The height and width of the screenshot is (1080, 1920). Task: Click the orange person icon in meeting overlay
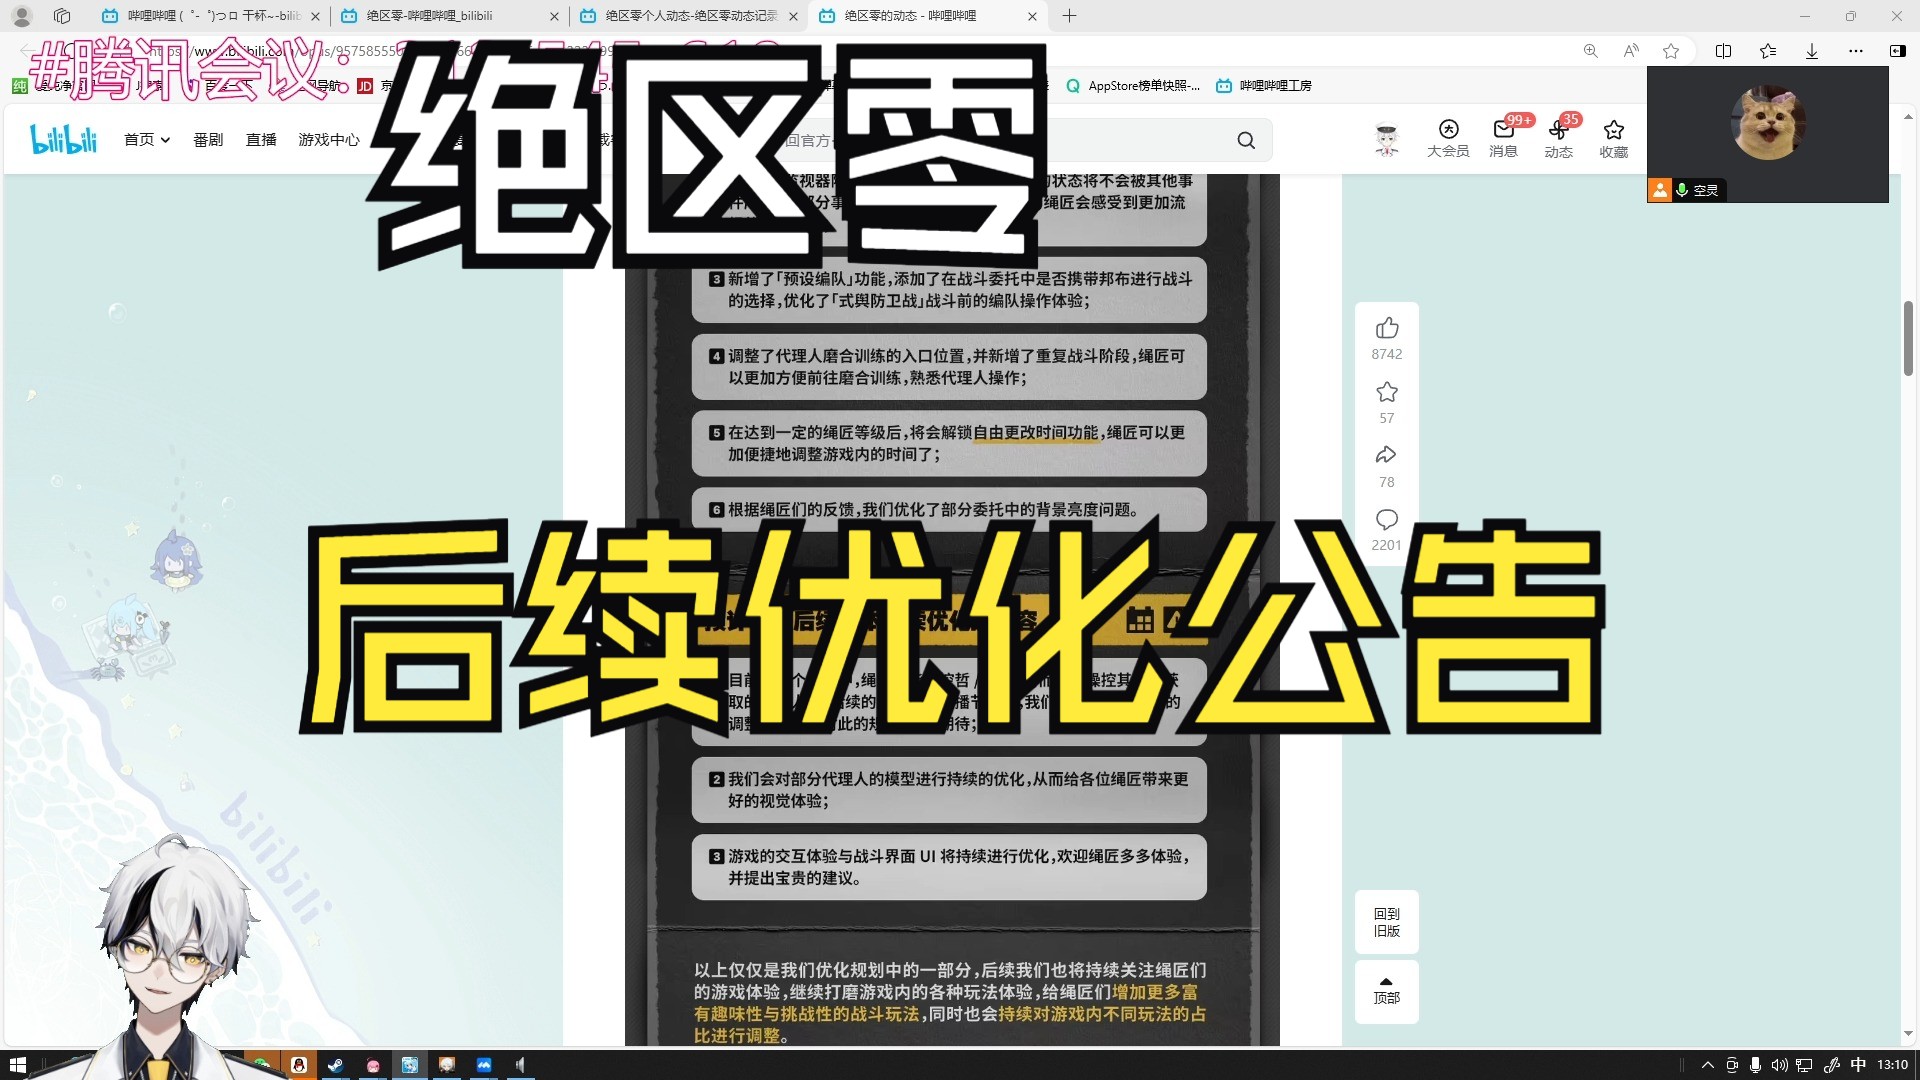coord(1660,190)
